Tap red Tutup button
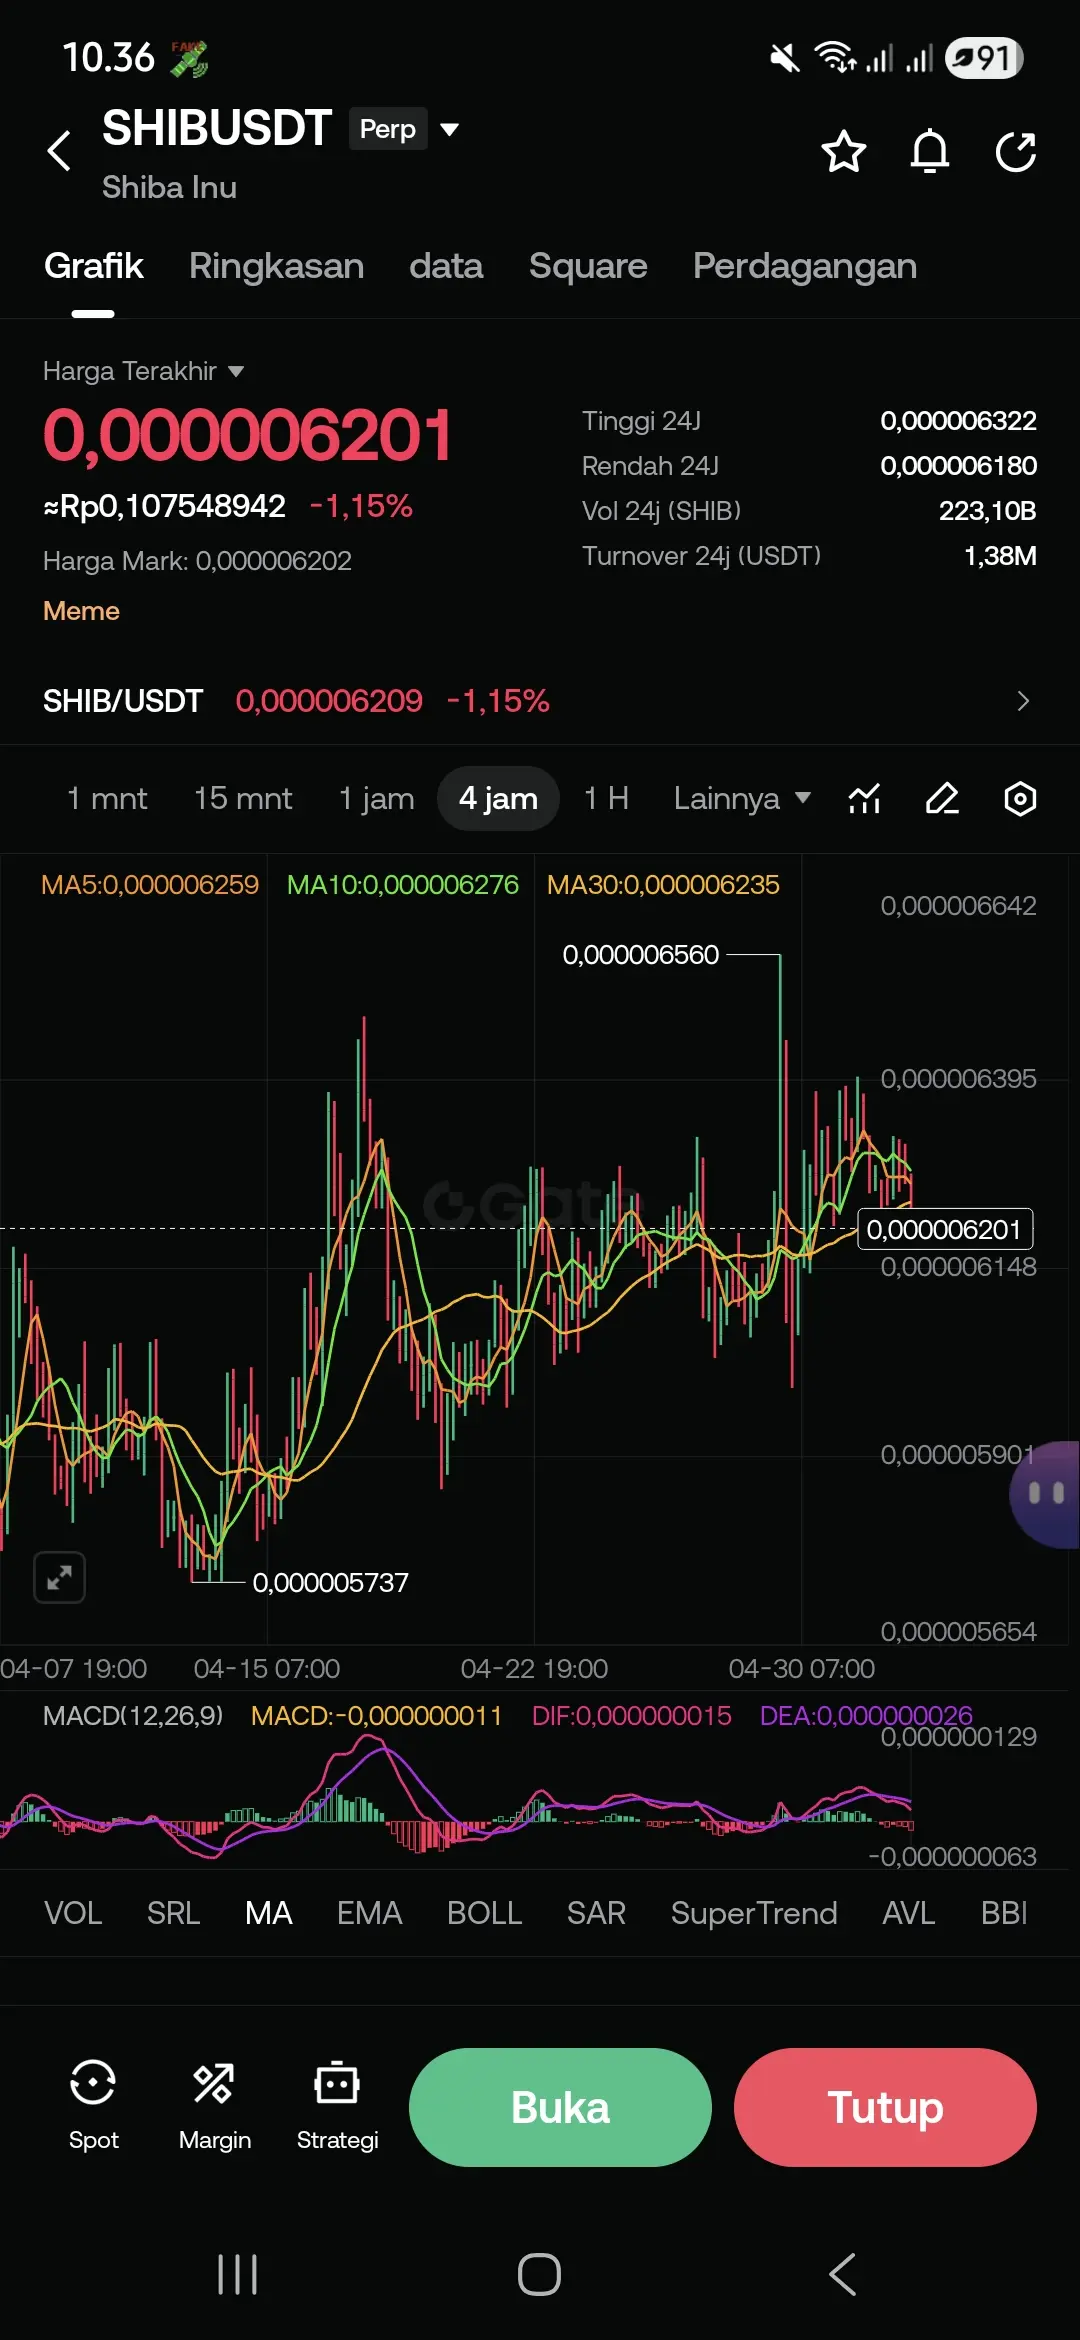1080x2340 pixels. (x=885, y=2107)
